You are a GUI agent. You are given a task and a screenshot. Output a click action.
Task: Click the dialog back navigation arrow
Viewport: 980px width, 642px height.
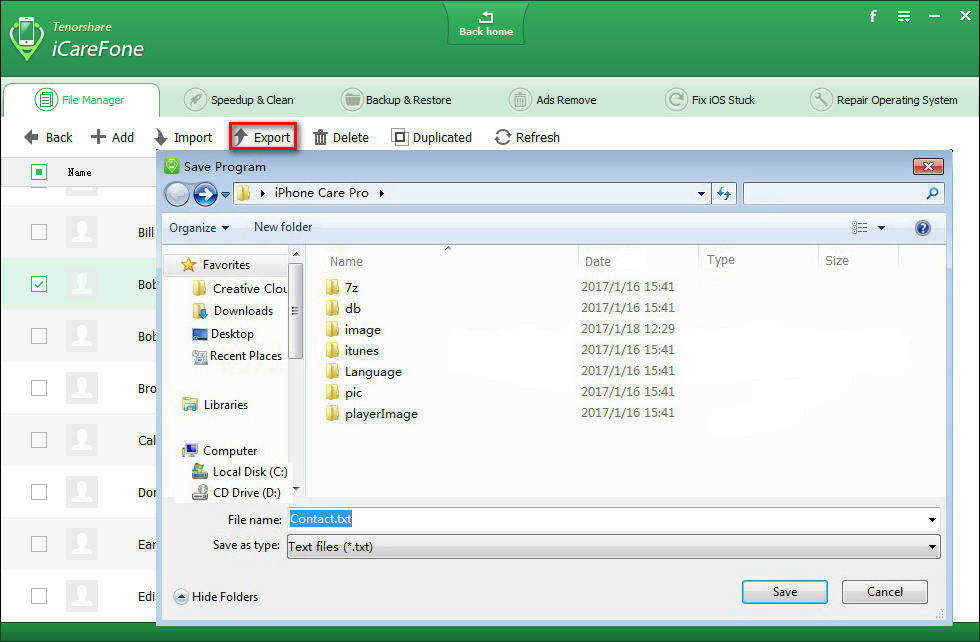pyautogui.click(x=177, y=194)
